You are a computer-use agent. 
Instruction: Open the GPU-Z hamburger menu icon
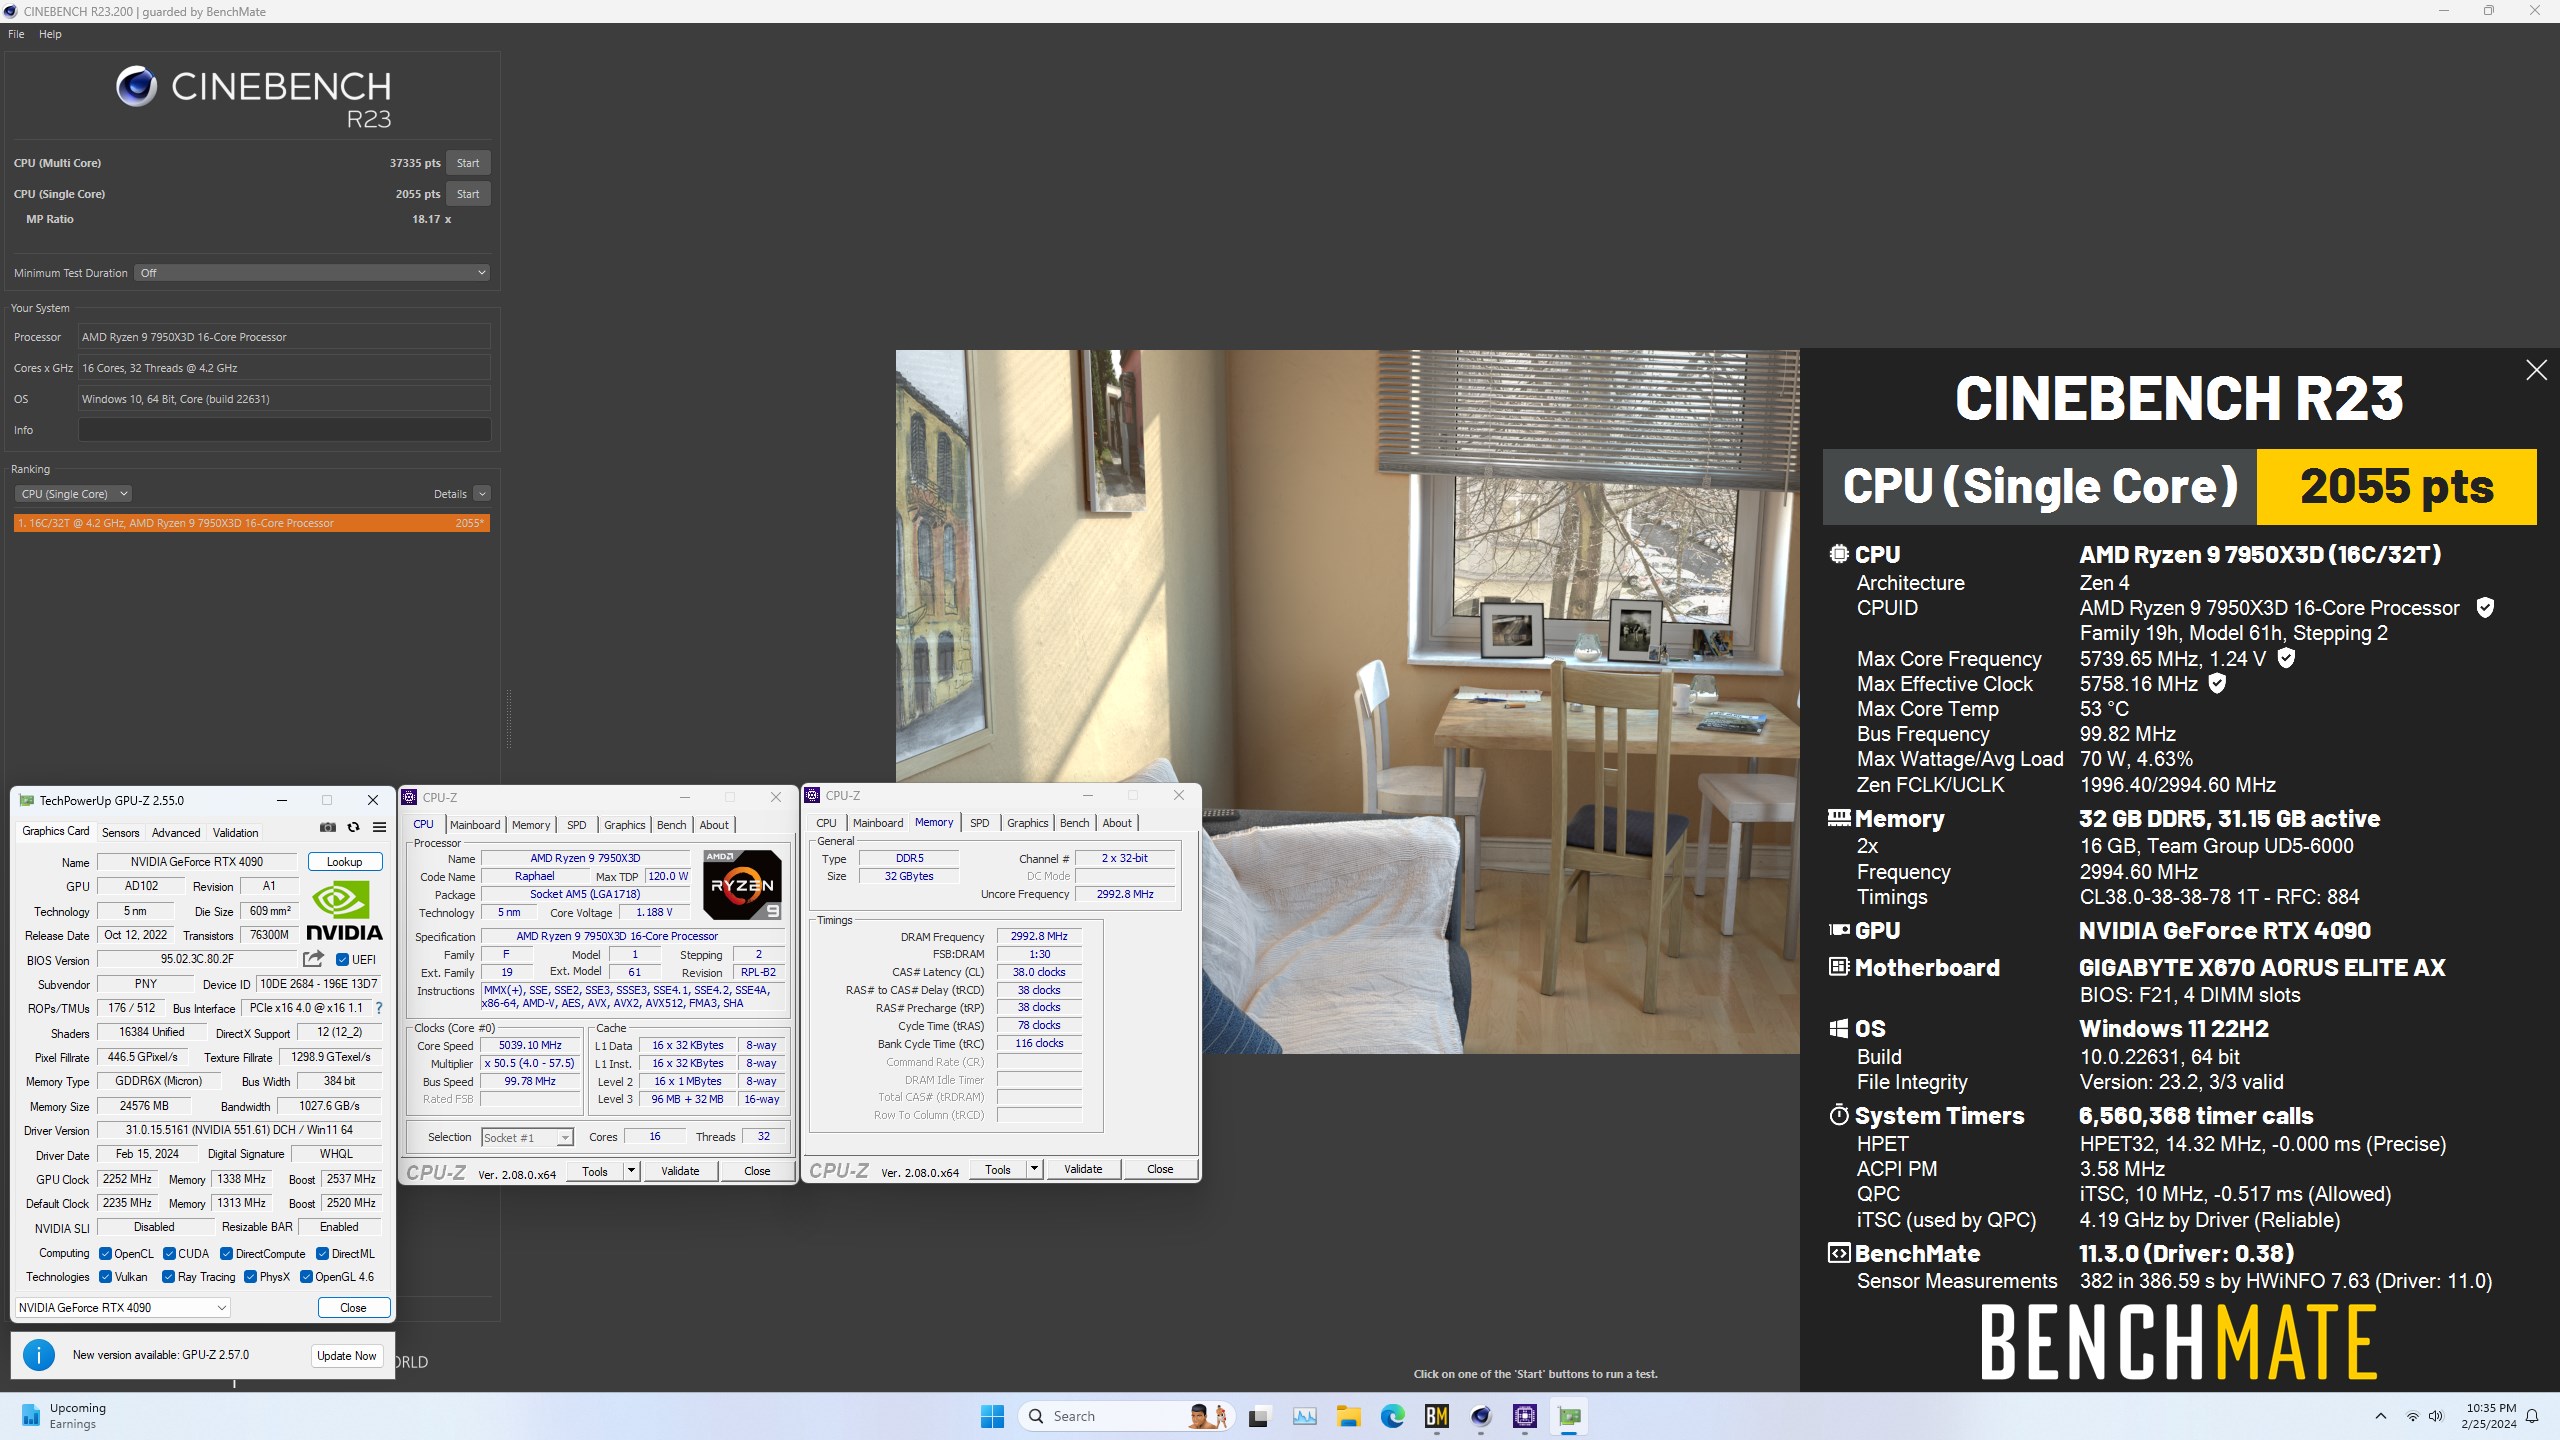(379, 827)
